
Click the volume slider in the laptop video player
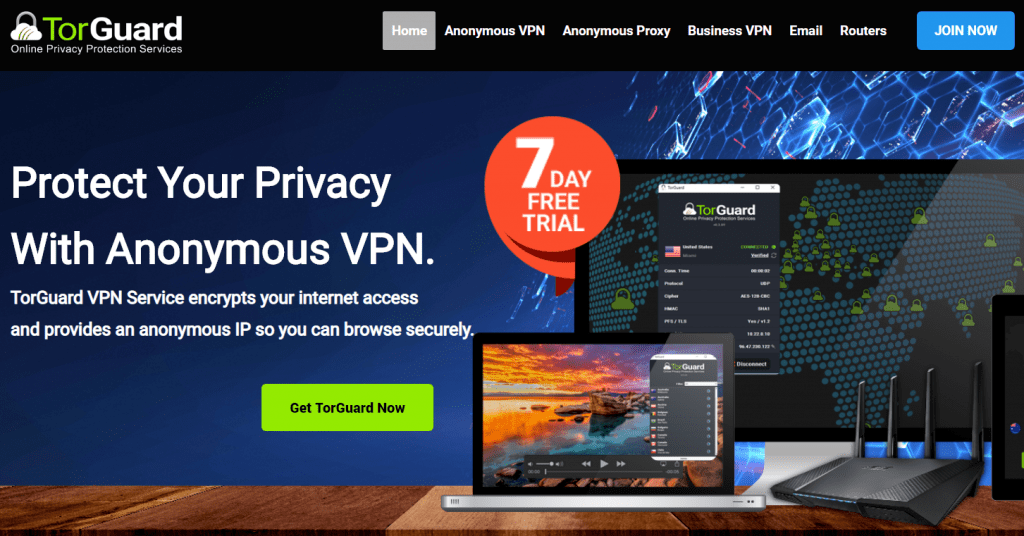point(547,464)
